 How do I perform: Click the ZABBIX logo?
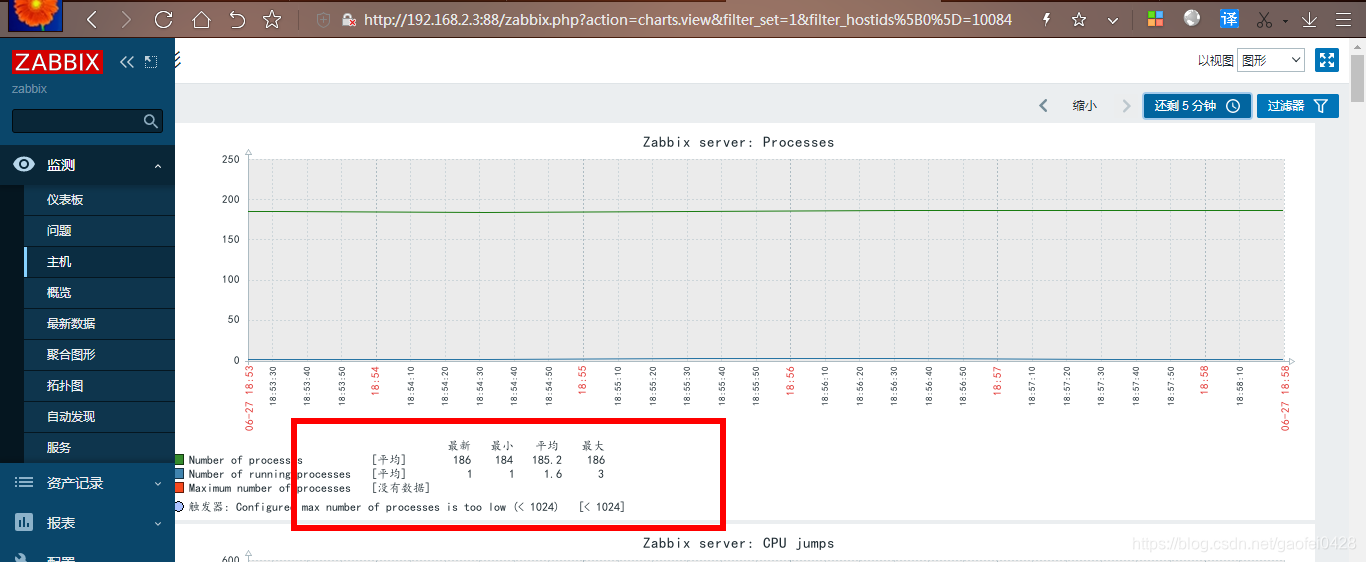point(57,62)
